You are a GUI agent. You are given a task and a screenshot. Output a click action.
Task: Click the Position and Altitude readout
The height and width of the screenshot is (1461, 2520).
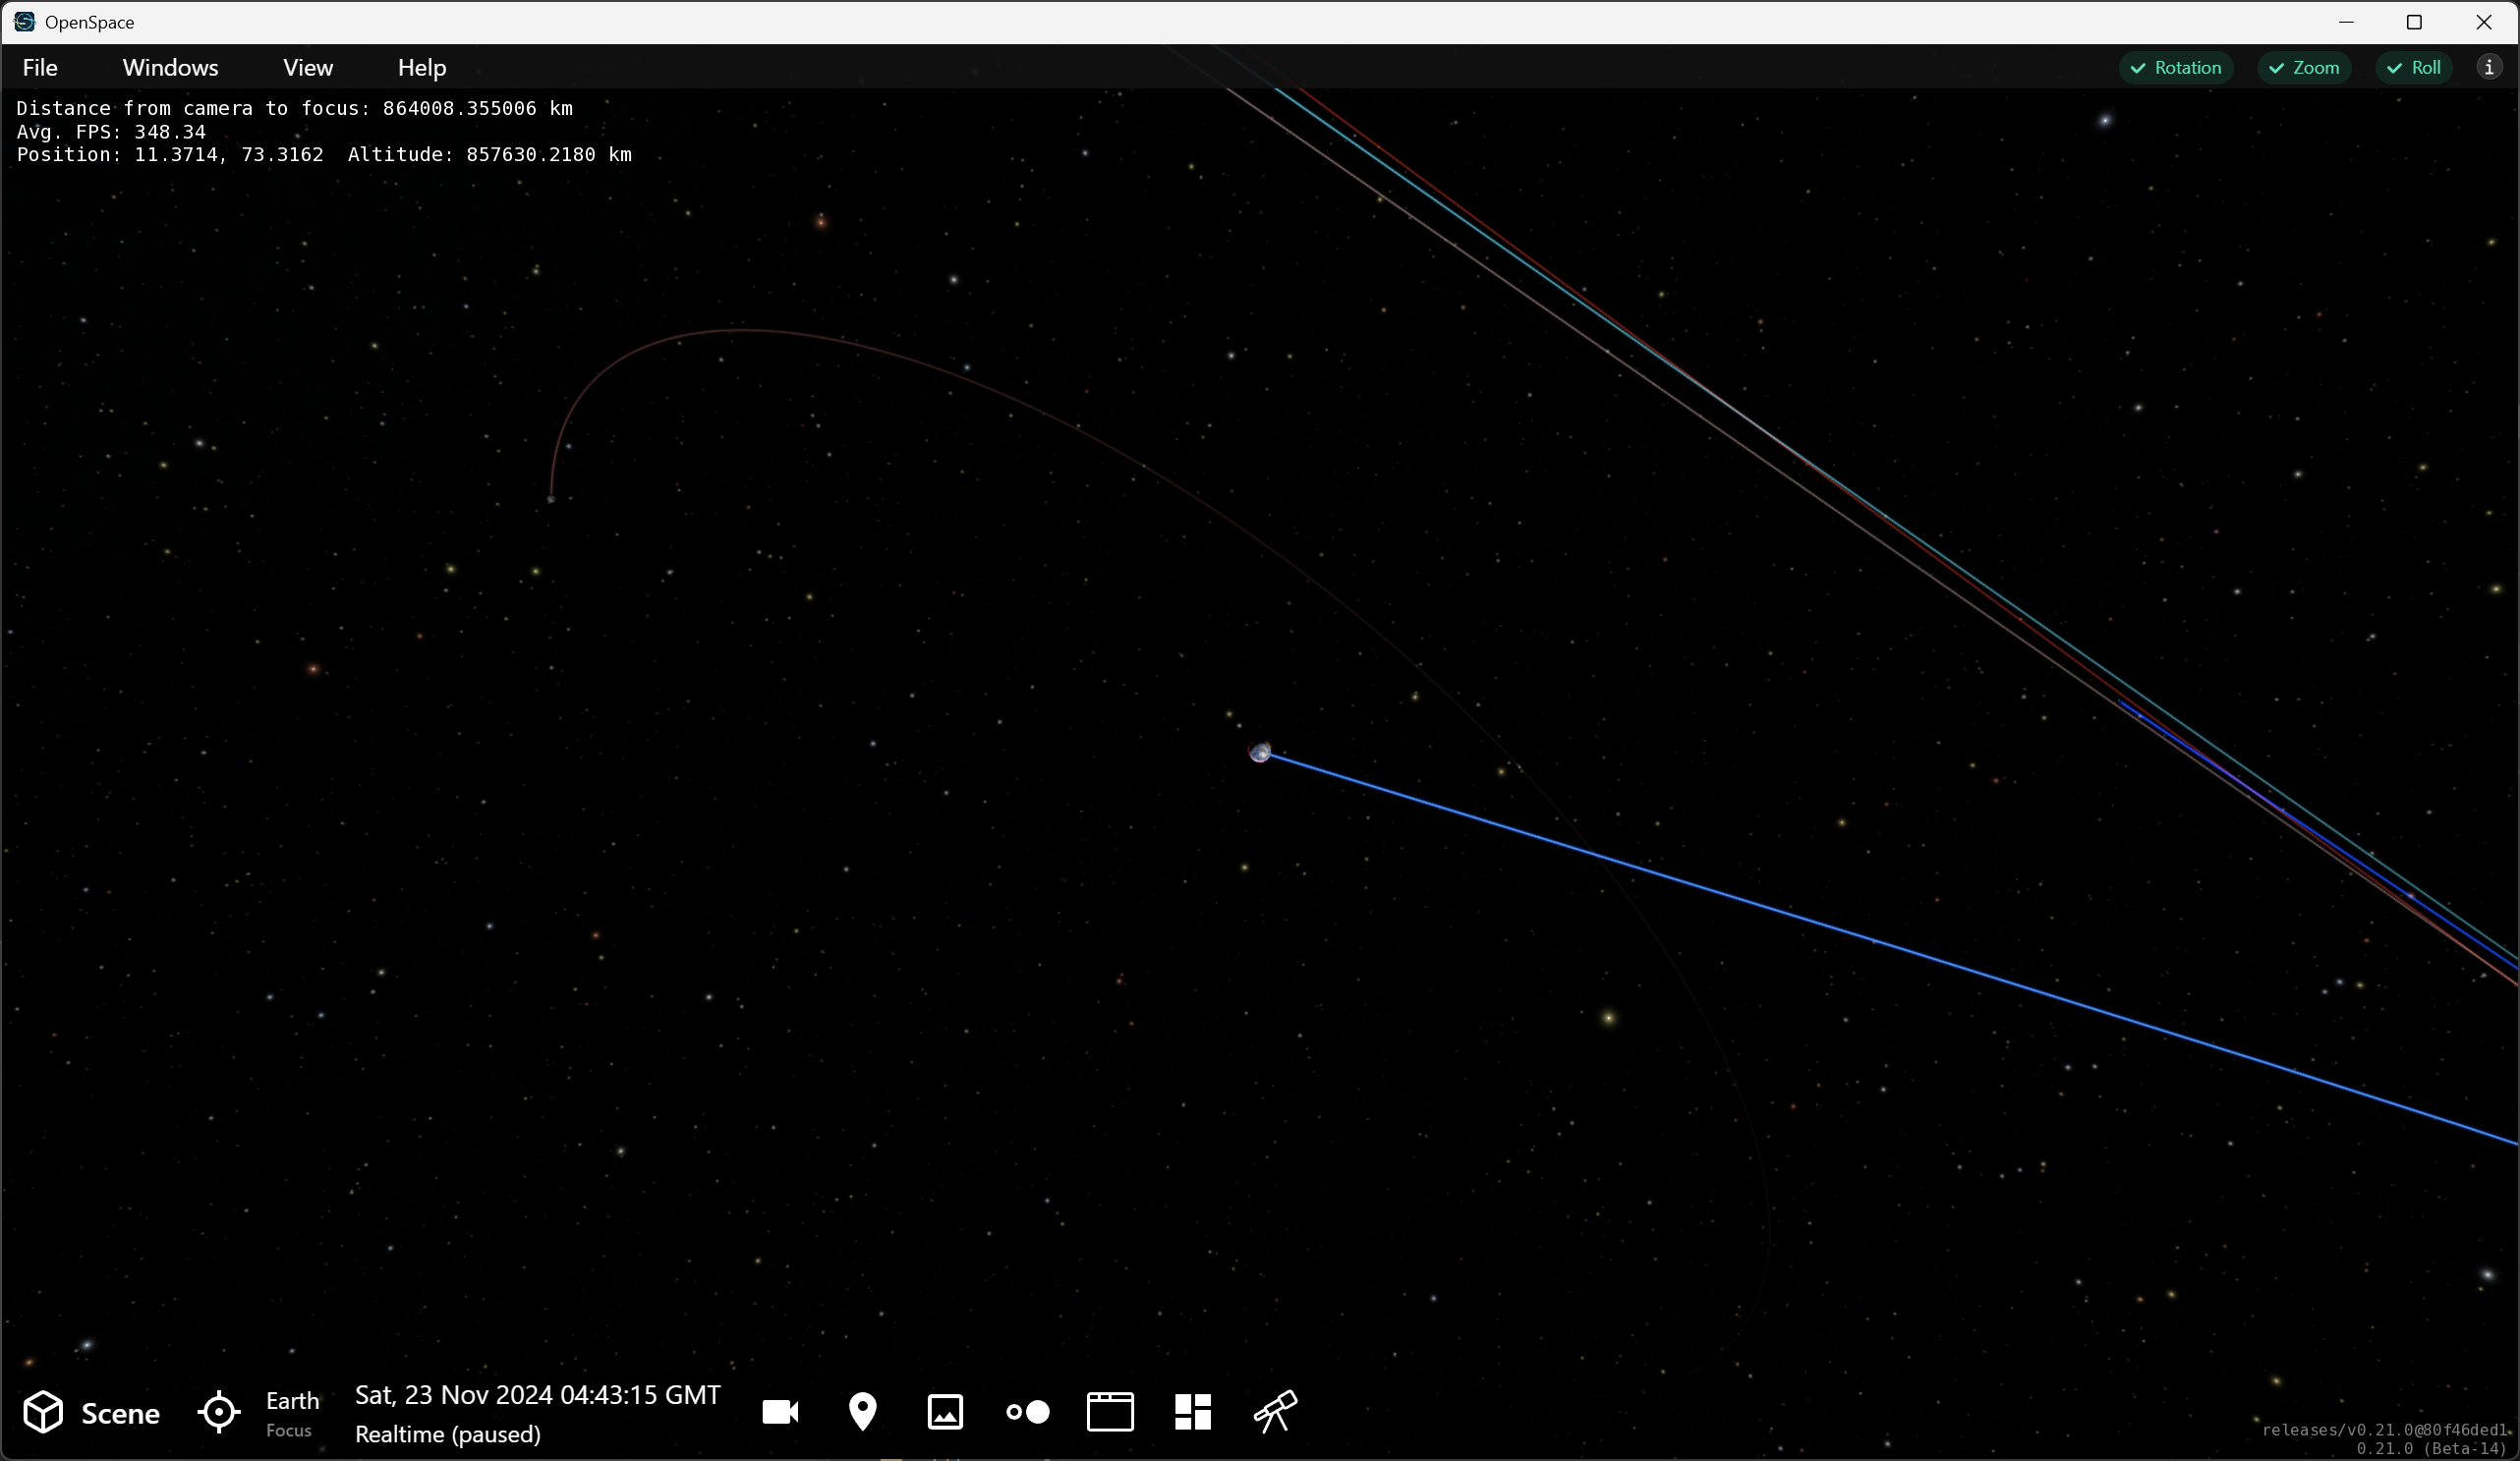click(x=324, y=155)
